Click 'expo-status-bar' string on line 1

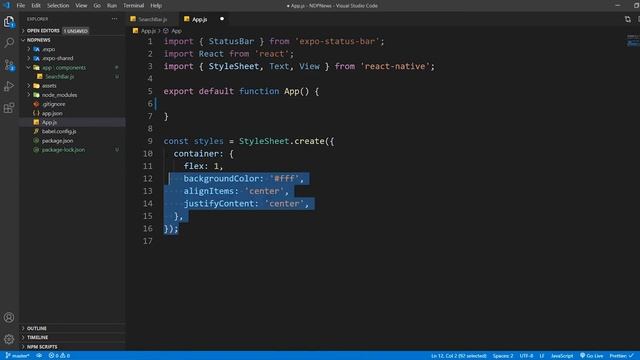(x=337, y=41)
